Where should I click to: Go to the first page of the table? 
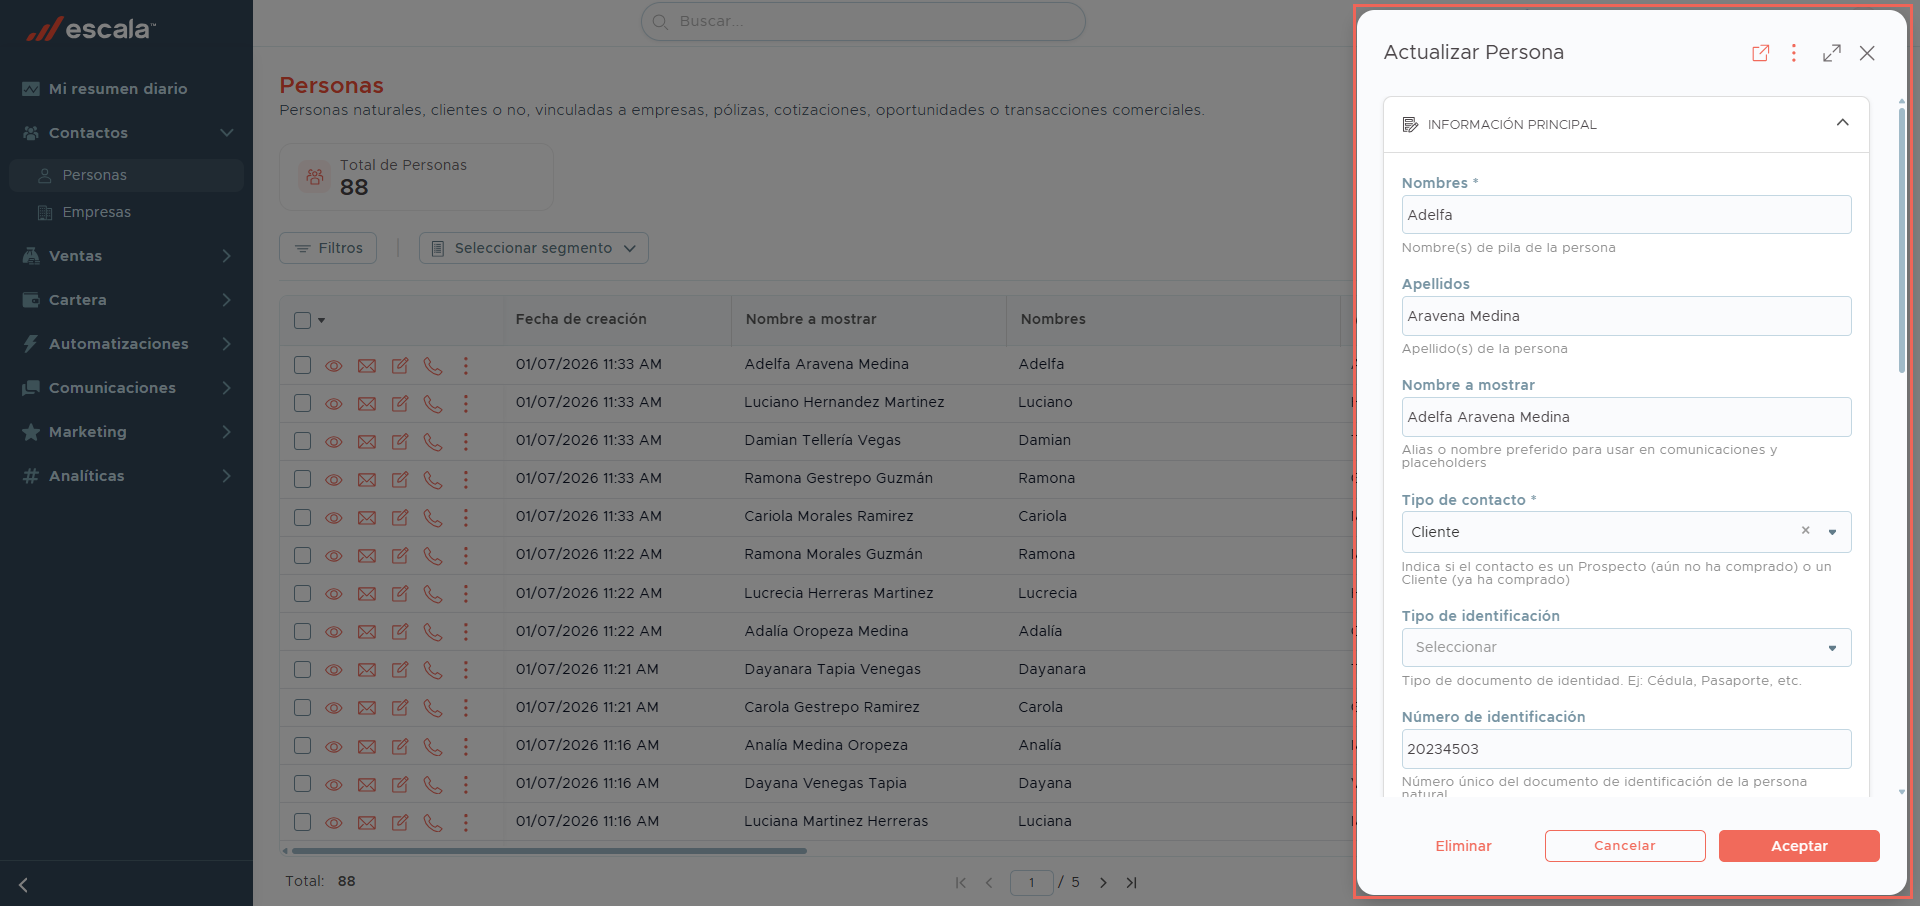pos(961,883)
